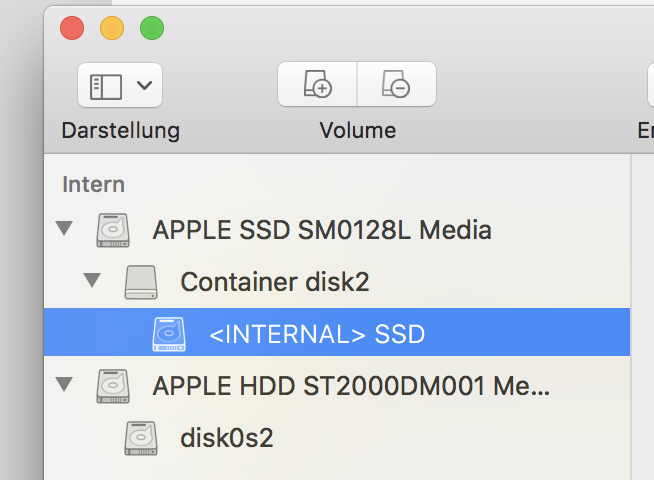This screenshot has height=480, width=654.
Task: Click the Container disk2 icon
Action: tap(141, 282)
